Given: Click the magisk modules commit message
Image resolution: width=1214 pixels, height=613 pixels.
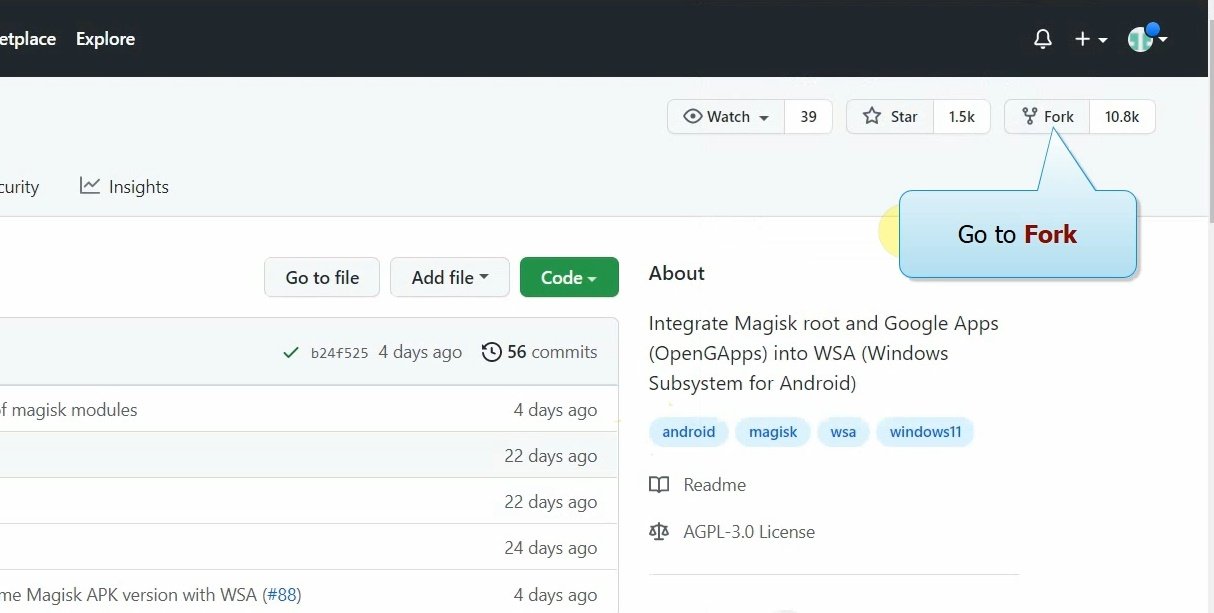Looking at the screenshot, I should pos(69,410).
